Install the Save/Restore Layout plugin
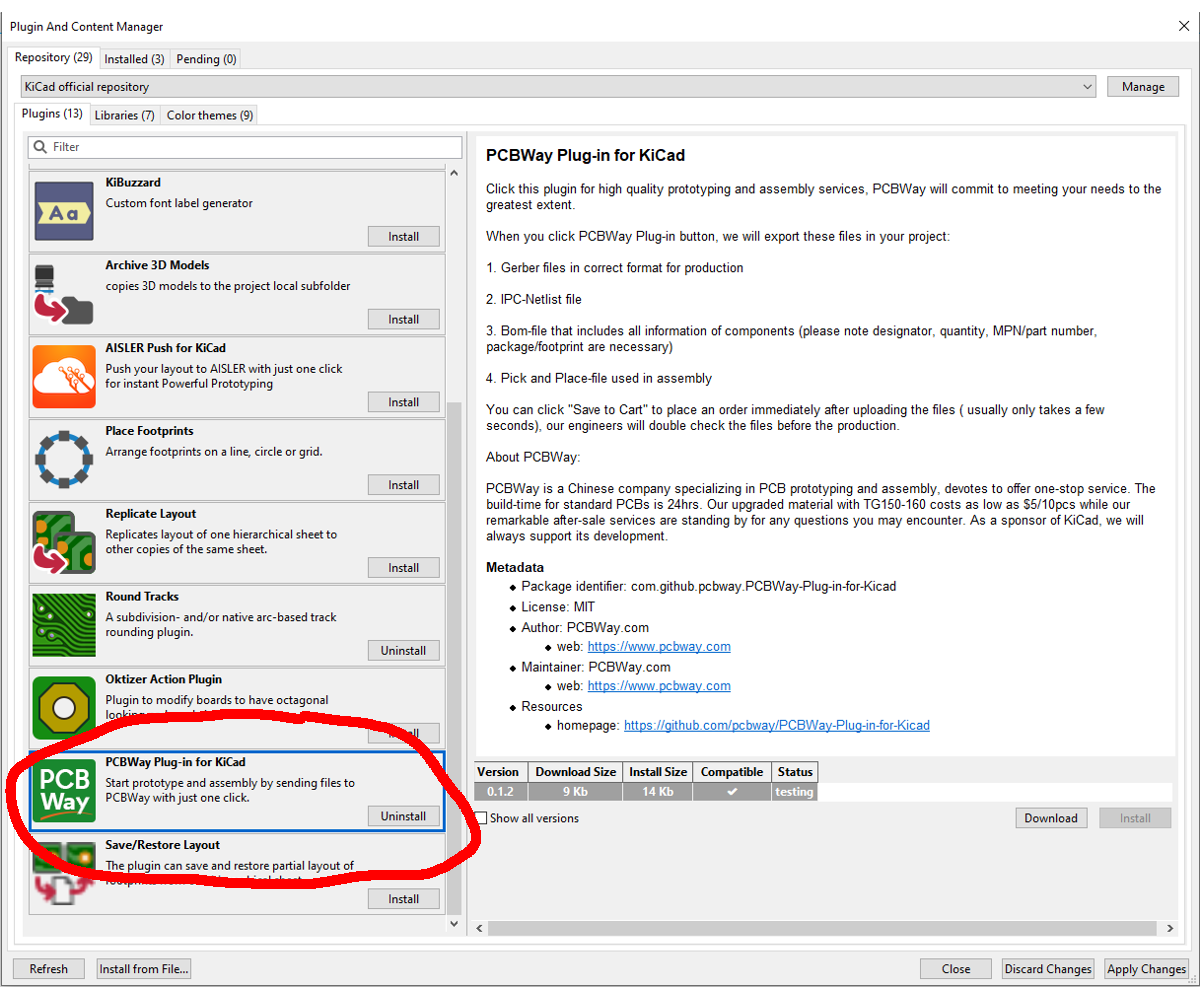Screen dimensions: 1200x1000 404,899
